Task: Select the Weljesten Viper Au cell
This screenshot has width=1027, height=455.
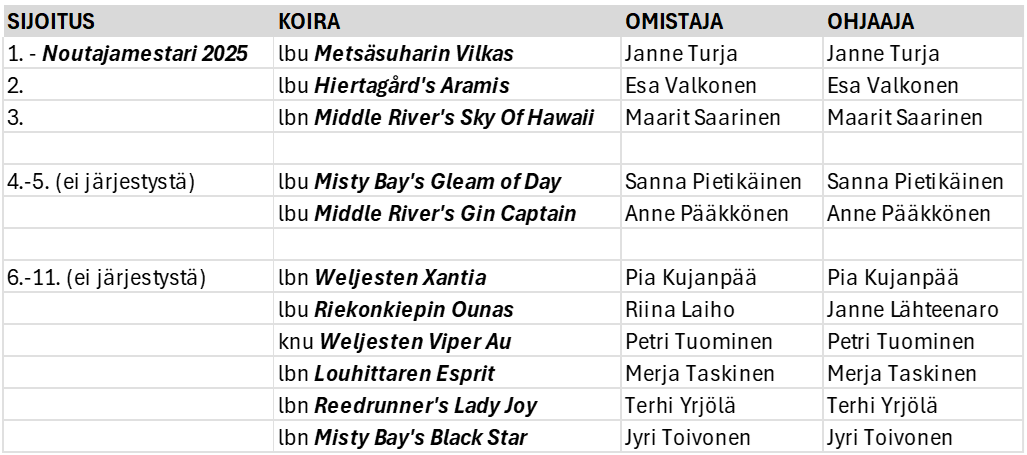Action: tap(447, 342)
